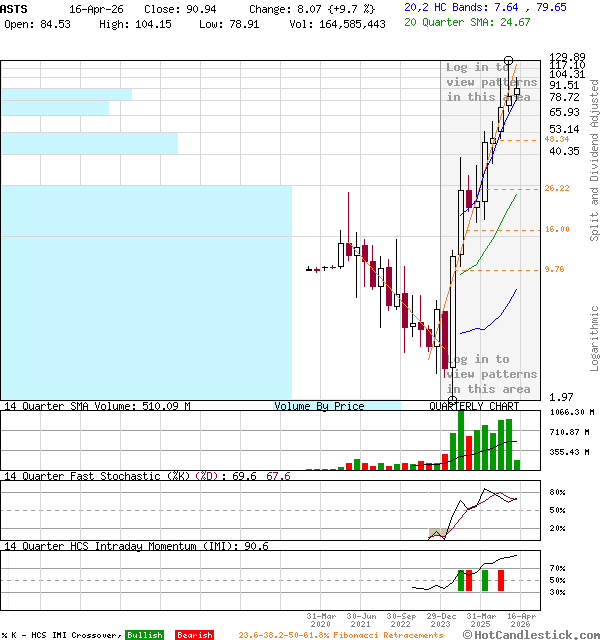This screenshot has height=640, width=600.
Task: Click the red Bearish legend badge
Action: 194,635
